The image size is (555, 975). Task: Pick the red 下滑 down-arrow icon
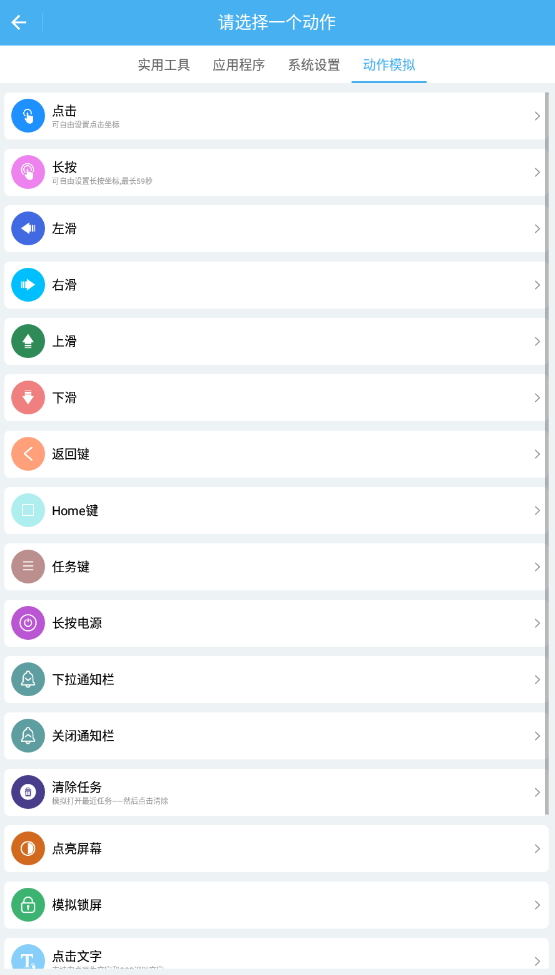(28, 398)
